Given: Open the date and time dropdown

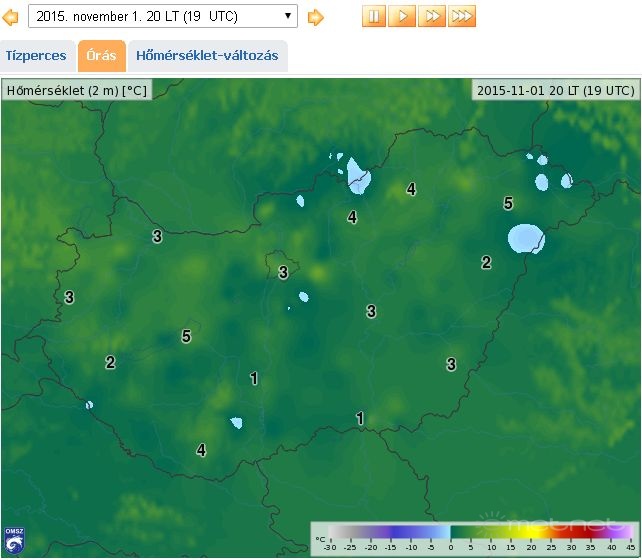Looking at the screenshot, I should (163, 16).
